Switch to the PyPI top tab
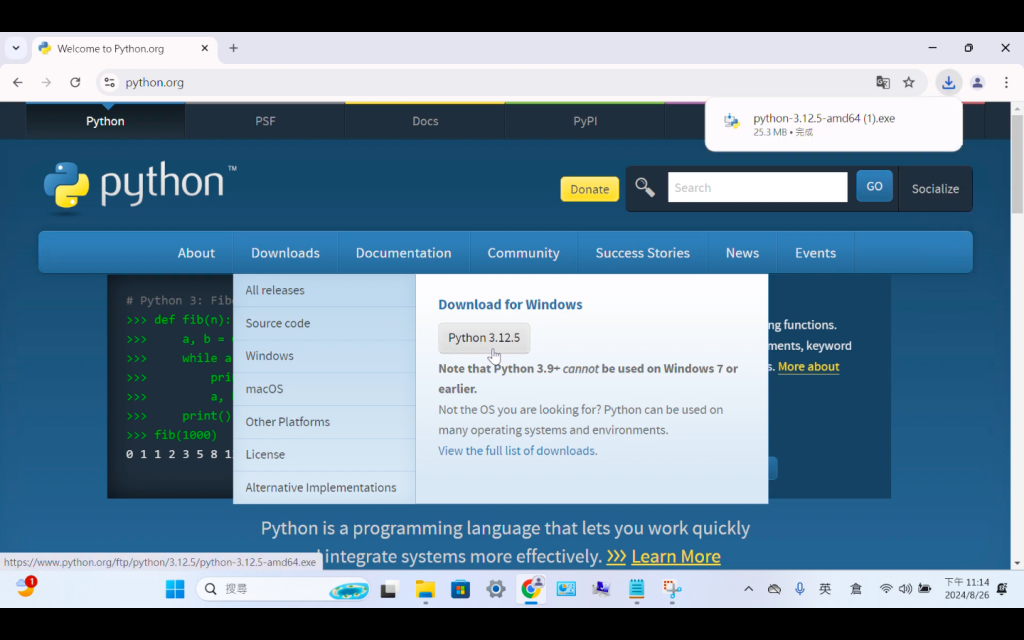Image resolution: width=1024 pixels, height=640 pixels. [x=585, y=121]
